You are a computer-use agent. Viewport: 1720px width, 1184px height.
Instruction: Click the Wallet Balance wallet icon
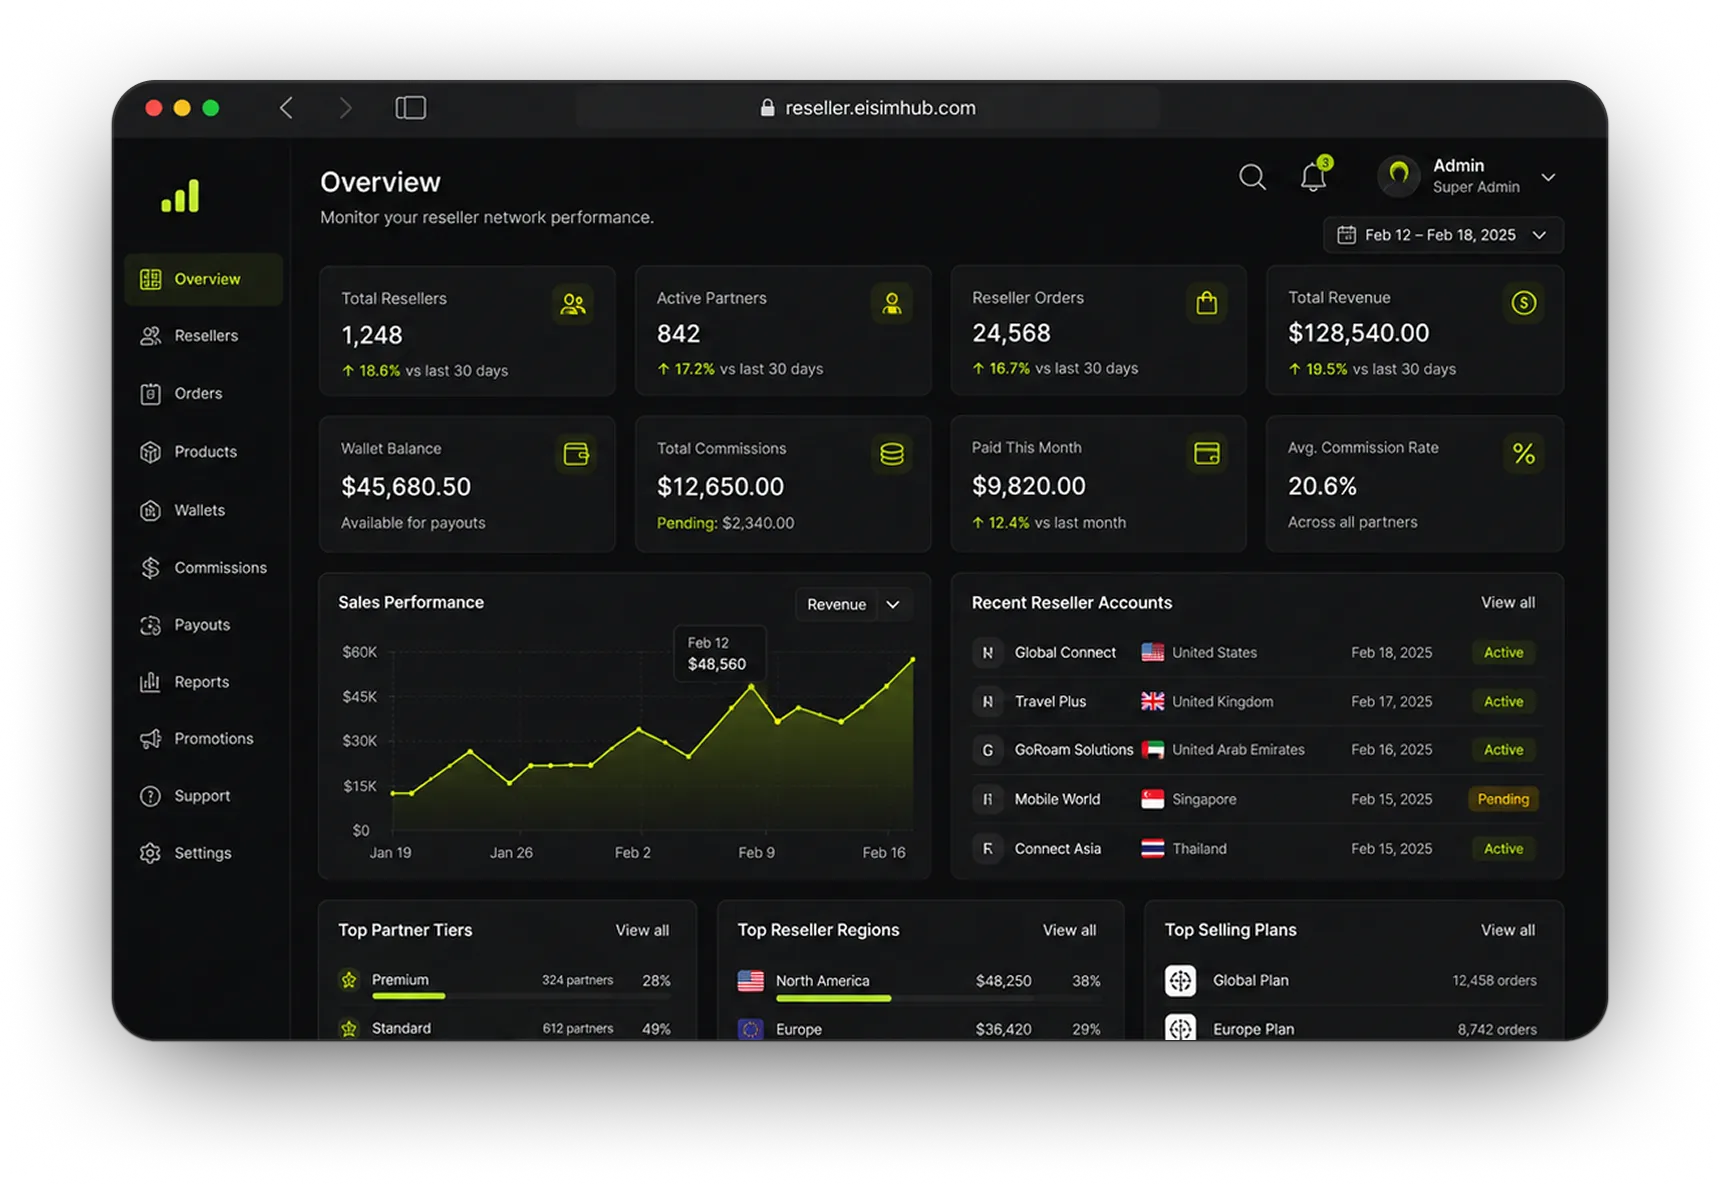(x=576, y=454)
